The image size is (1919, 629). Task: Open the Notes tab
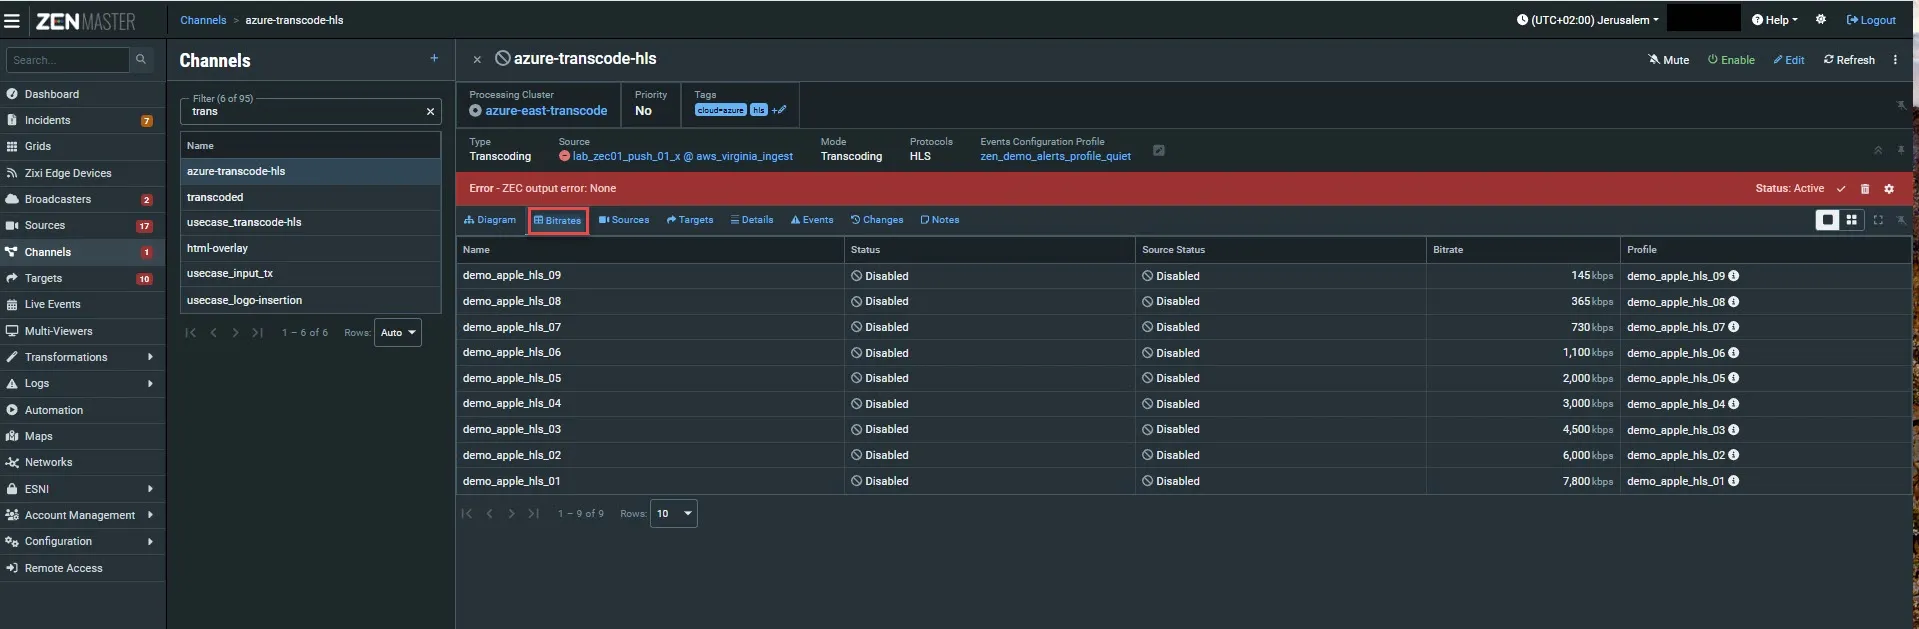click(940, 220)
